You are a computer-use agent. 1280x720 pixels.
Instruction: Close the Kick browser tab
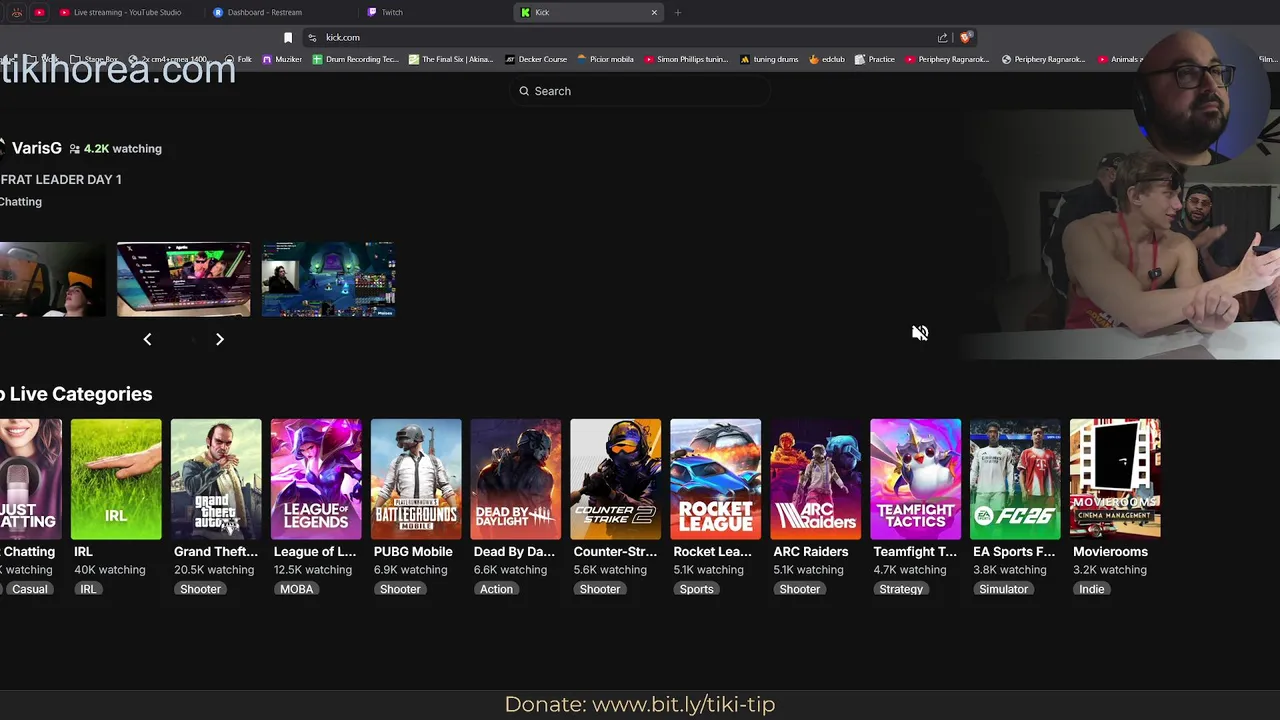654,12
